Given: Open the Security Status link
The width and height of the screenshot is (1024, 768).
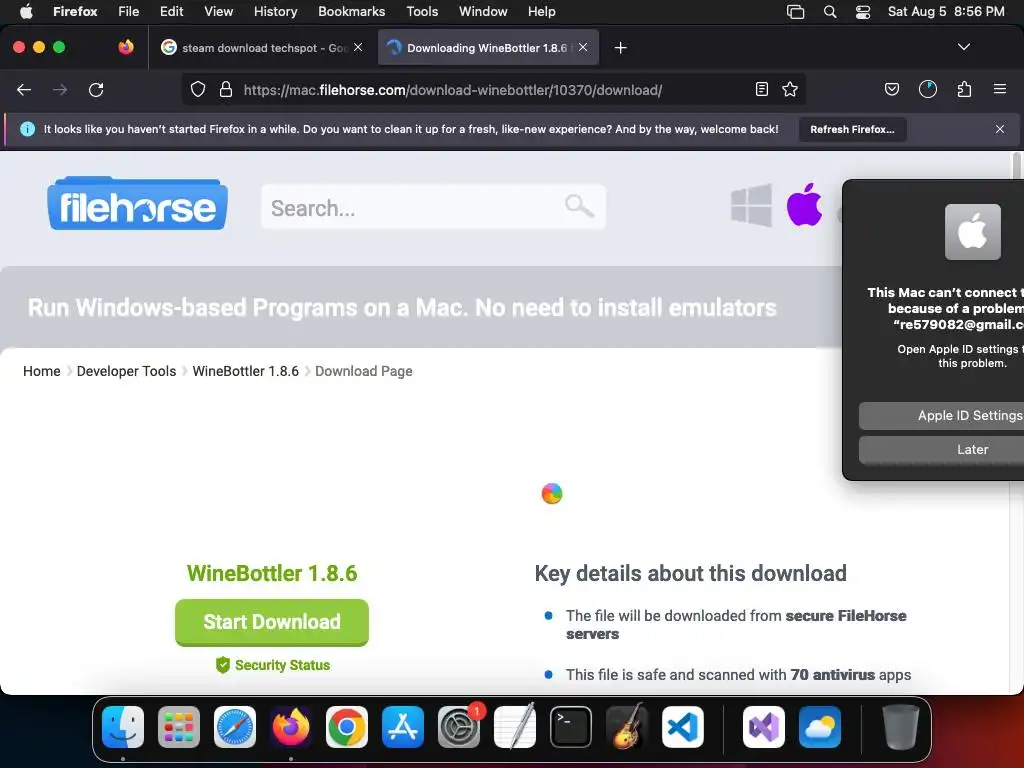Looking at the screenshot, I should coord(273,665).
